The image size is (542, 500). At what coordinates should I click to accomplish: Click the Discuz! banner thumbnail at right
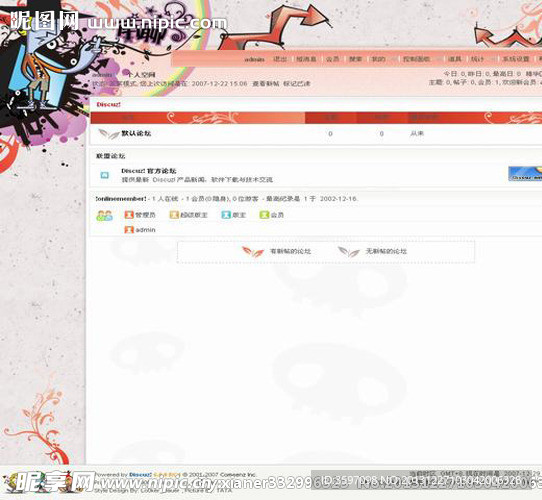tap(525, 174)
